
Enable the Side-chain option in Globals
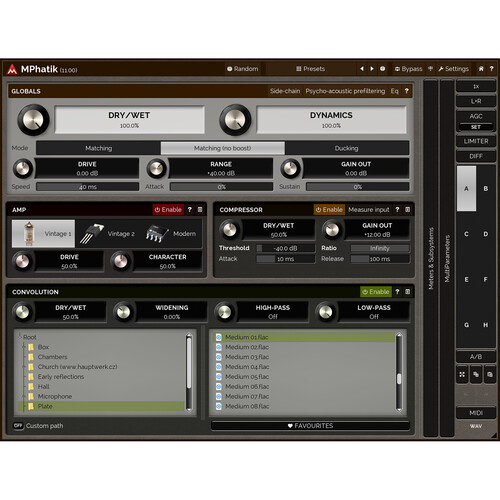click(x=285, y=91)
